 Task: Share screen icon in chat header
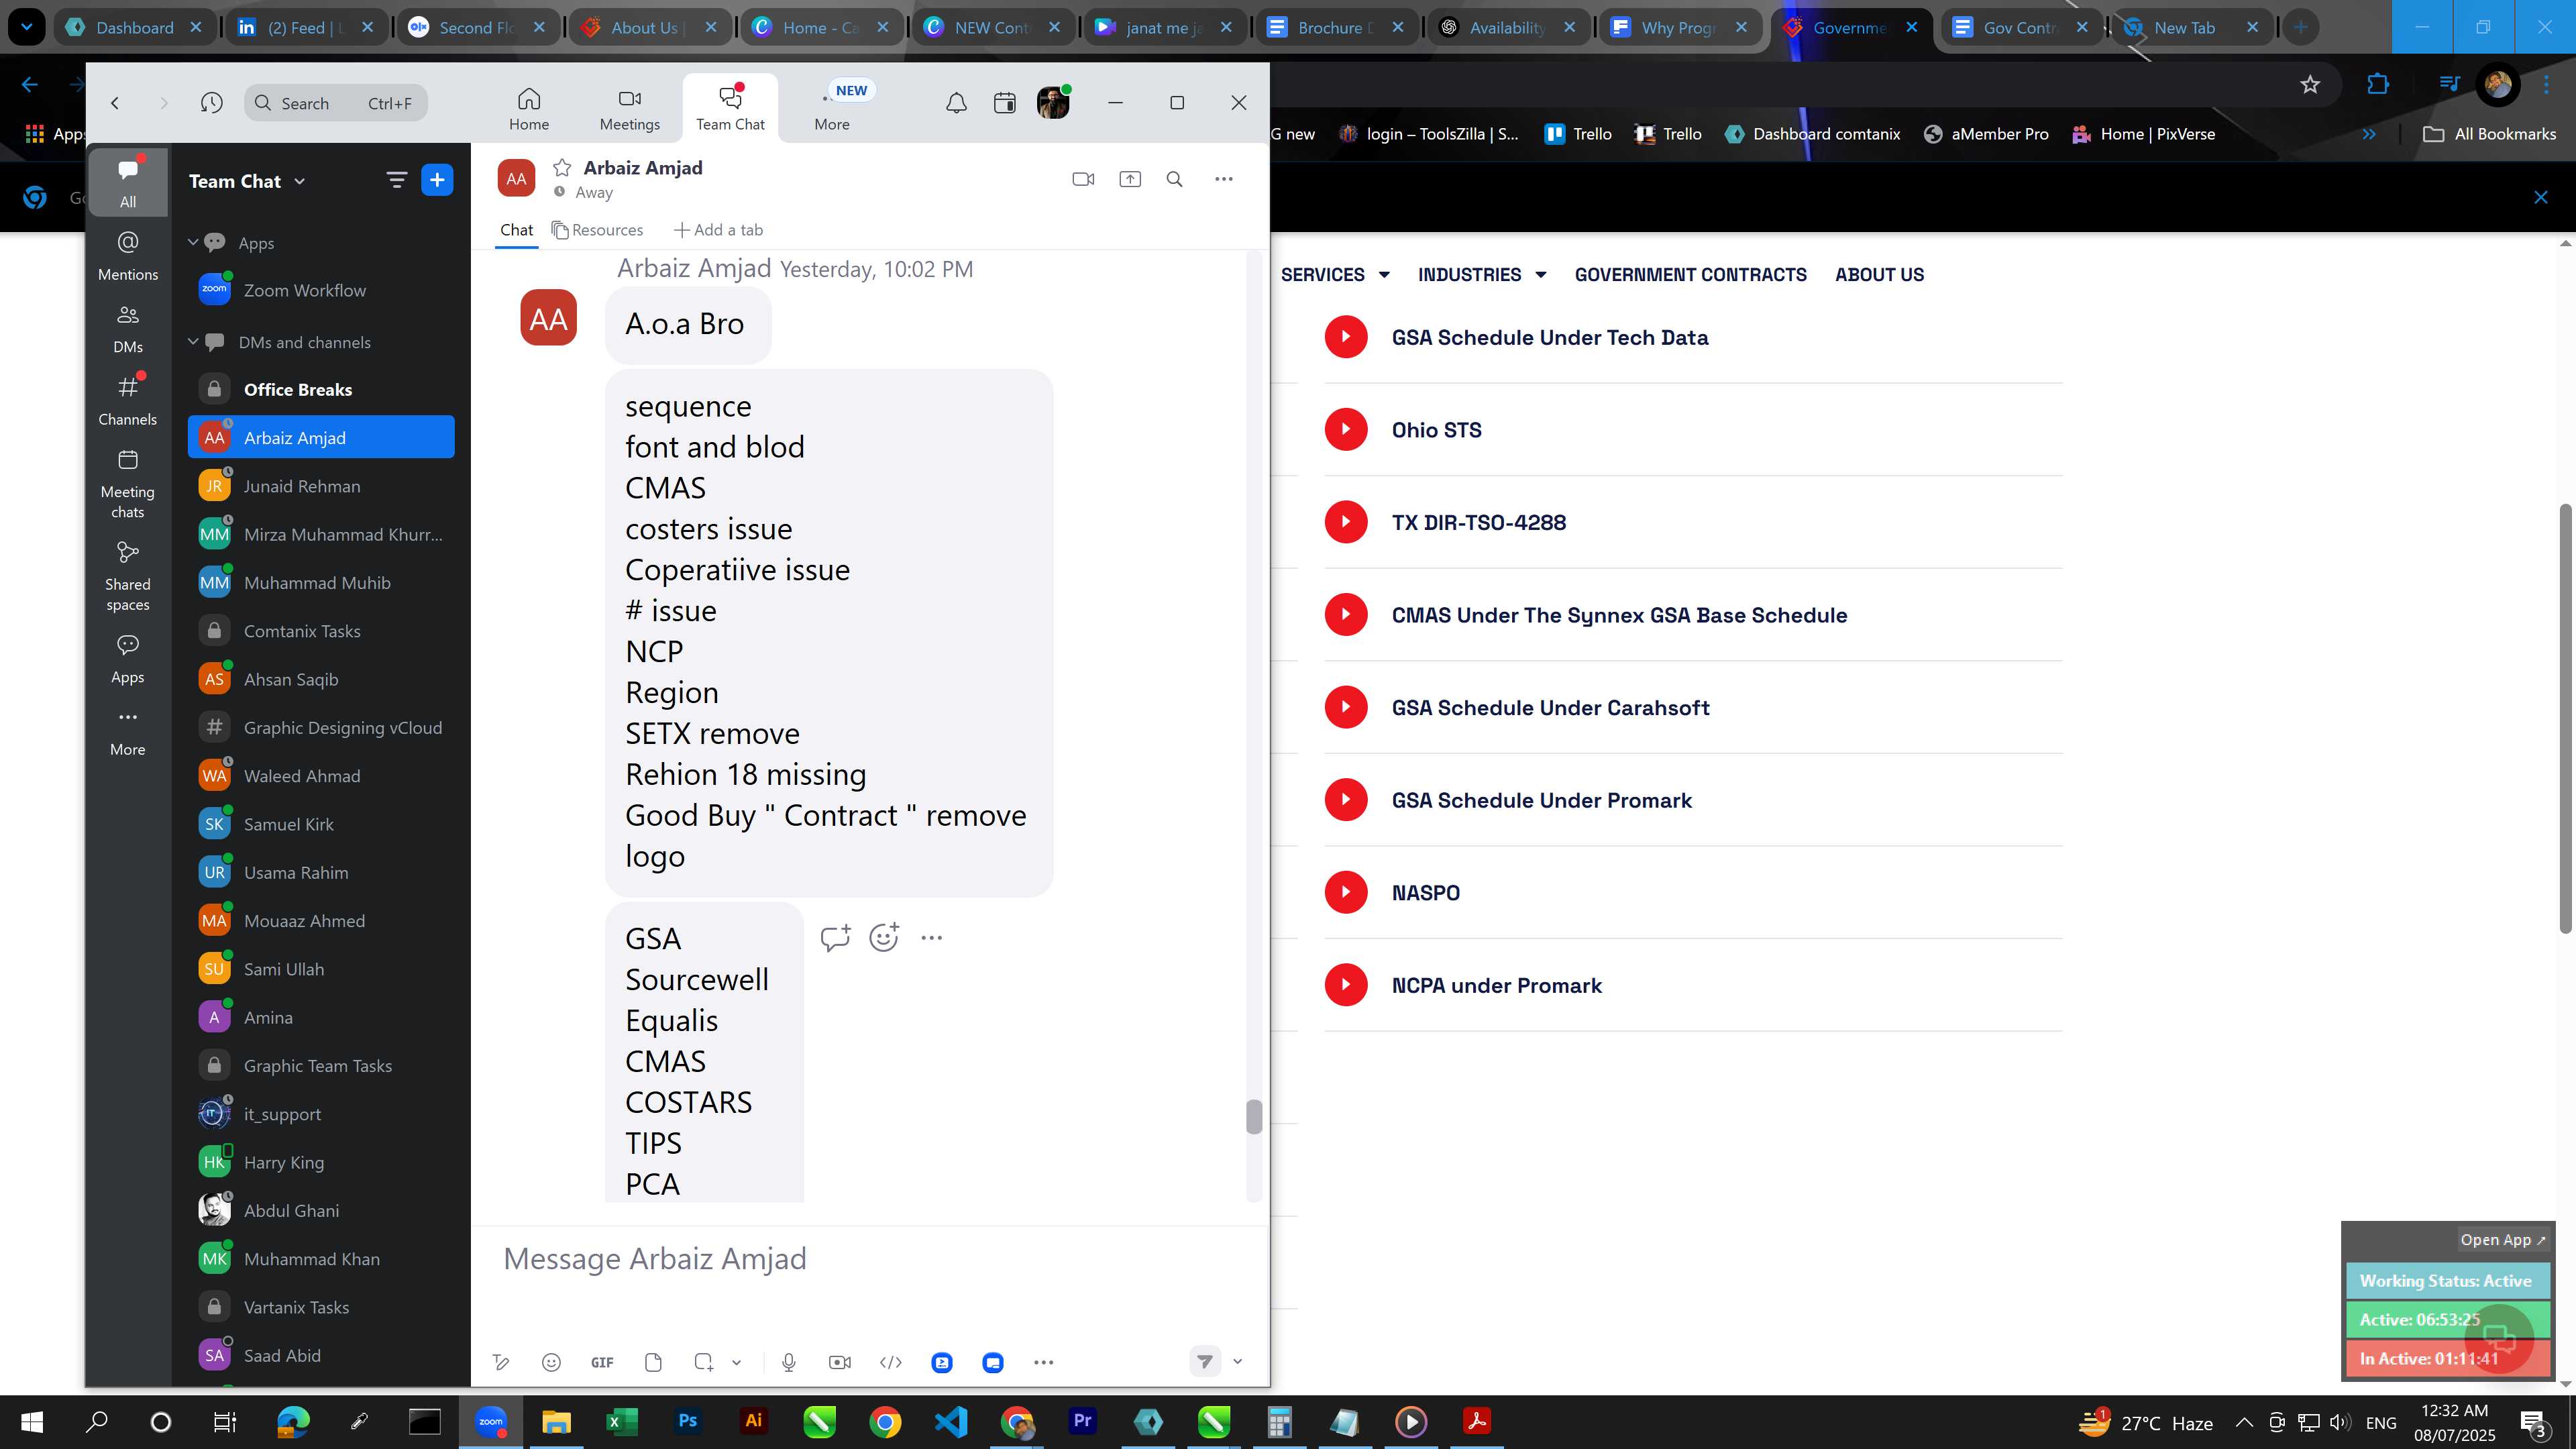[x=1130, y=179]
